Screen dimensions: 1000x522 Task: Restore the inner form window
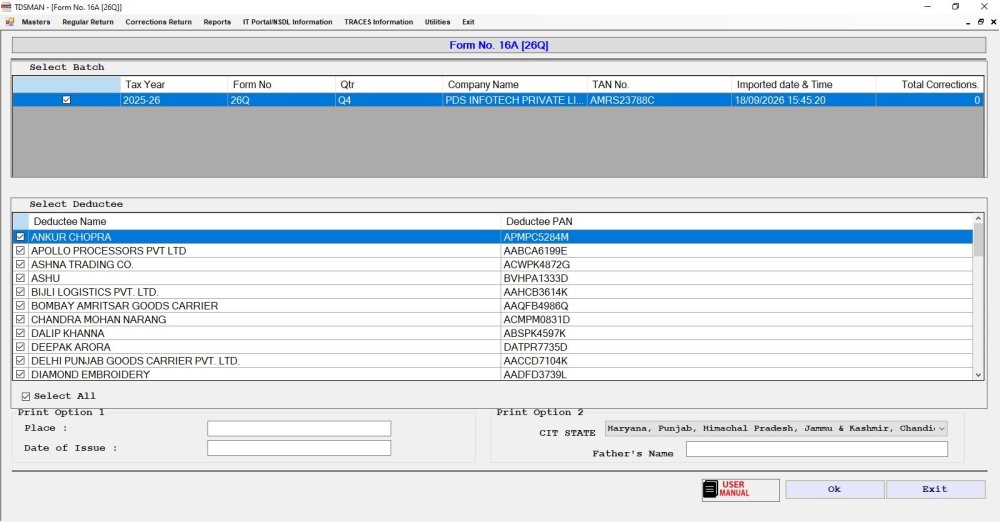pos(981,22)
